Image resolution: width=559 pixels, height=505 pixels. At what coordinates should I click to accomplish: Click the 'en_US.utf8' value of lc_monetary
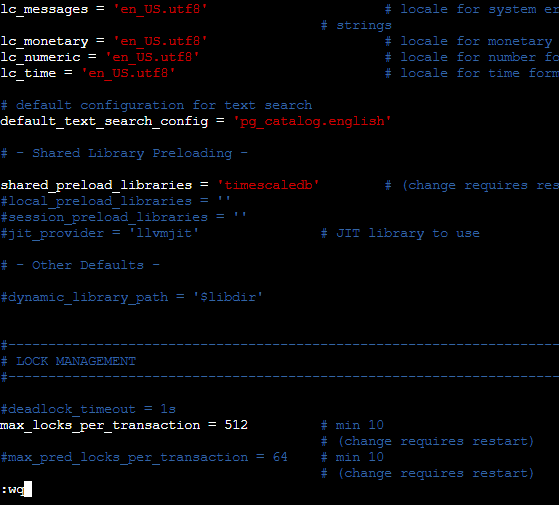click(x=160, y=41)
